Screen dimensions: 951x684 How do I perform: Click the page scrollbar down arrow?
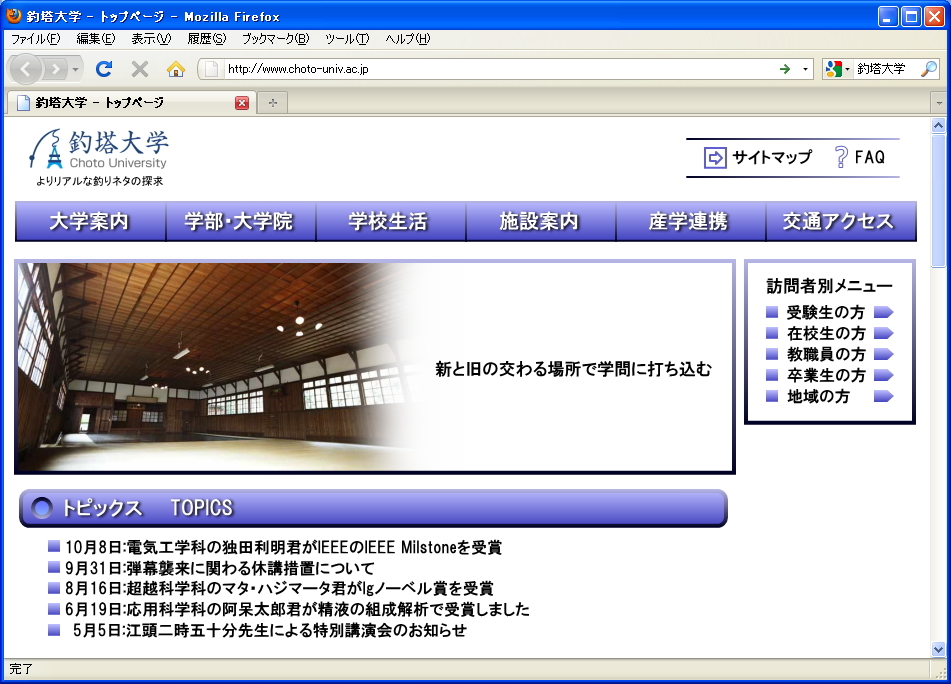[938, 649]
